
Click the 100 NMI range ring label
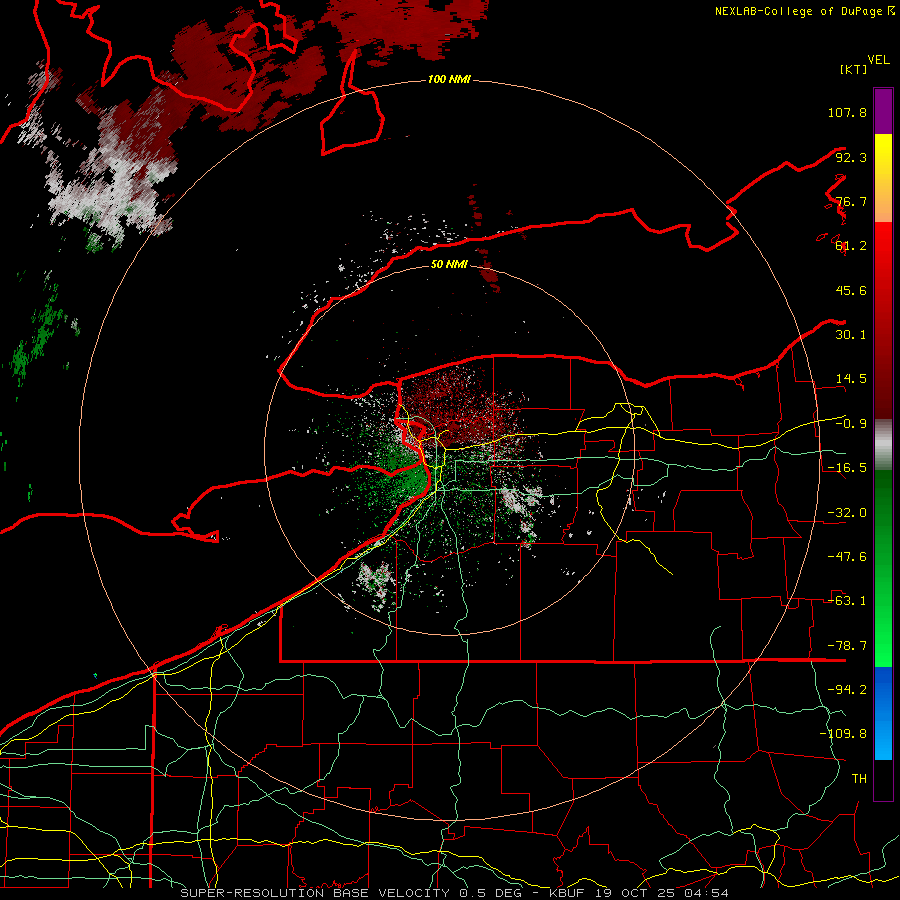pos(449,79)
